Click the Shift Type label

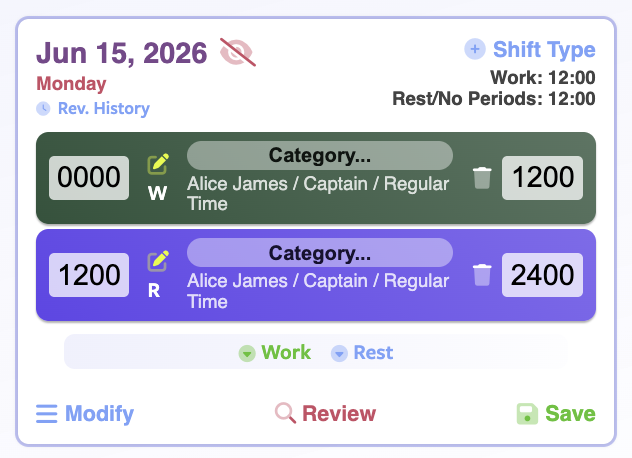[544, 50]
